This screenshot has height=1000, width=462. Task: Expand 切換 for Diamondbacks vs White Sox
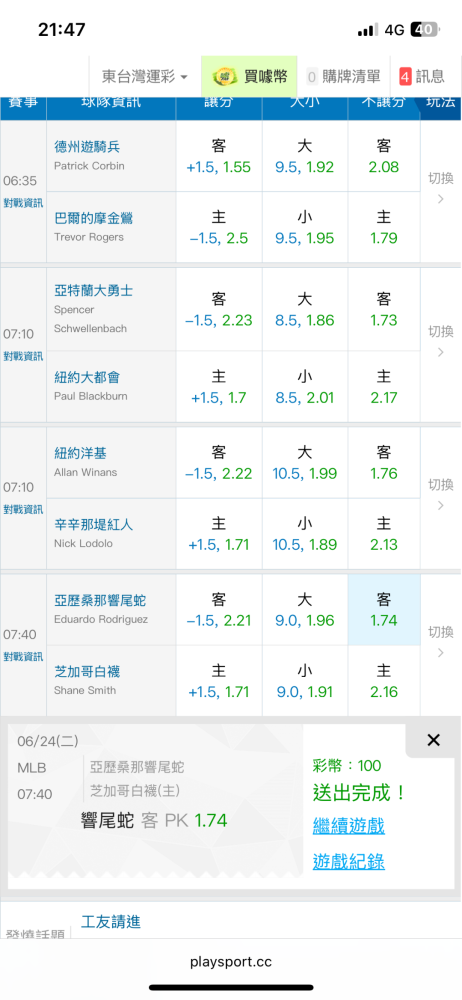[440, 642]
